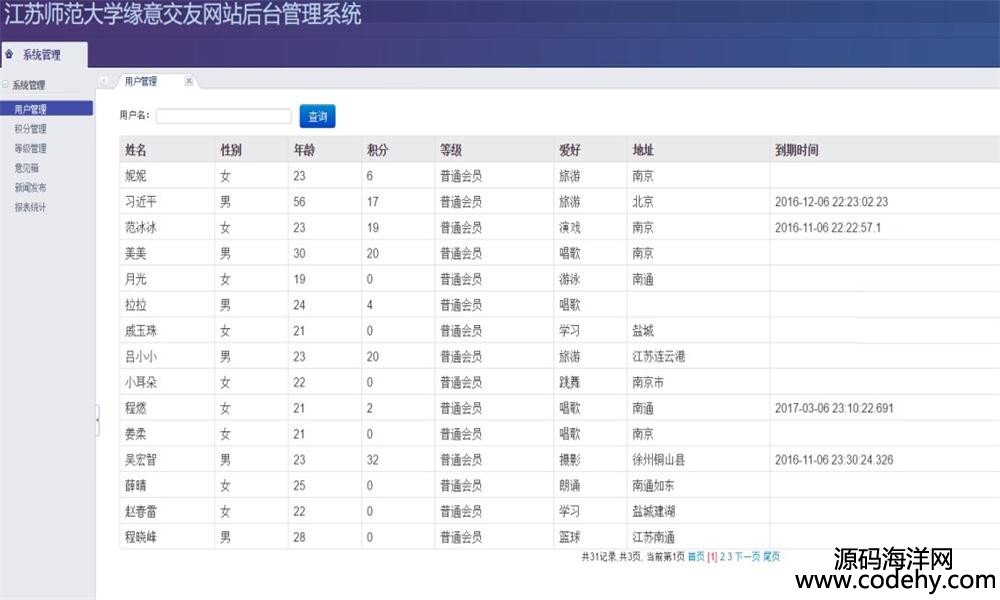Select the name cell 程燃
The image size is (1000, 600).
coord(136,408)
